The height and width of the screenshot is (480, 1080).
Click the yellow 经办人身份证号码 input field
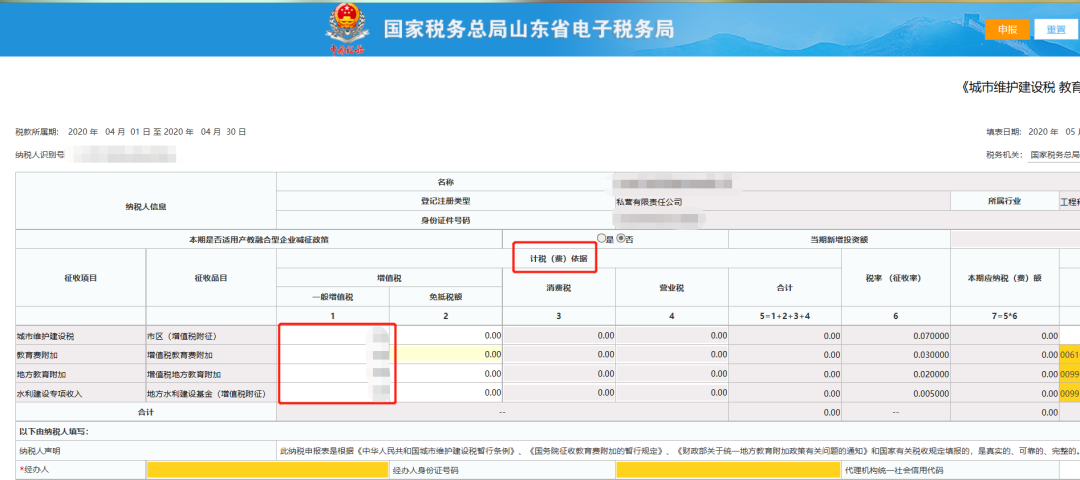728,470
